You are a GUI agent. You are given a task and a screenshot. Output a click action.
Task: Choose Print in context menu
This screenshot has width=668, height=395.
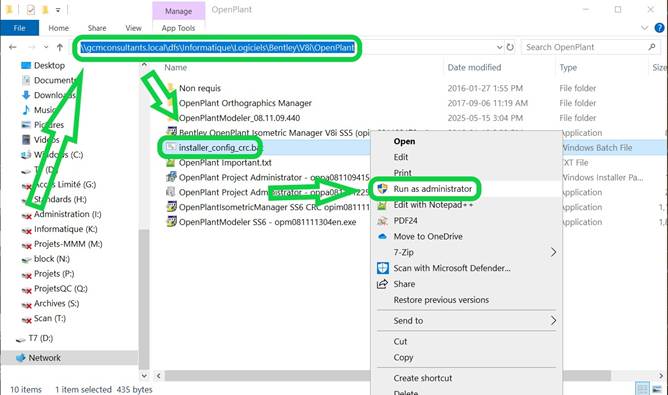tap(403, 173)
